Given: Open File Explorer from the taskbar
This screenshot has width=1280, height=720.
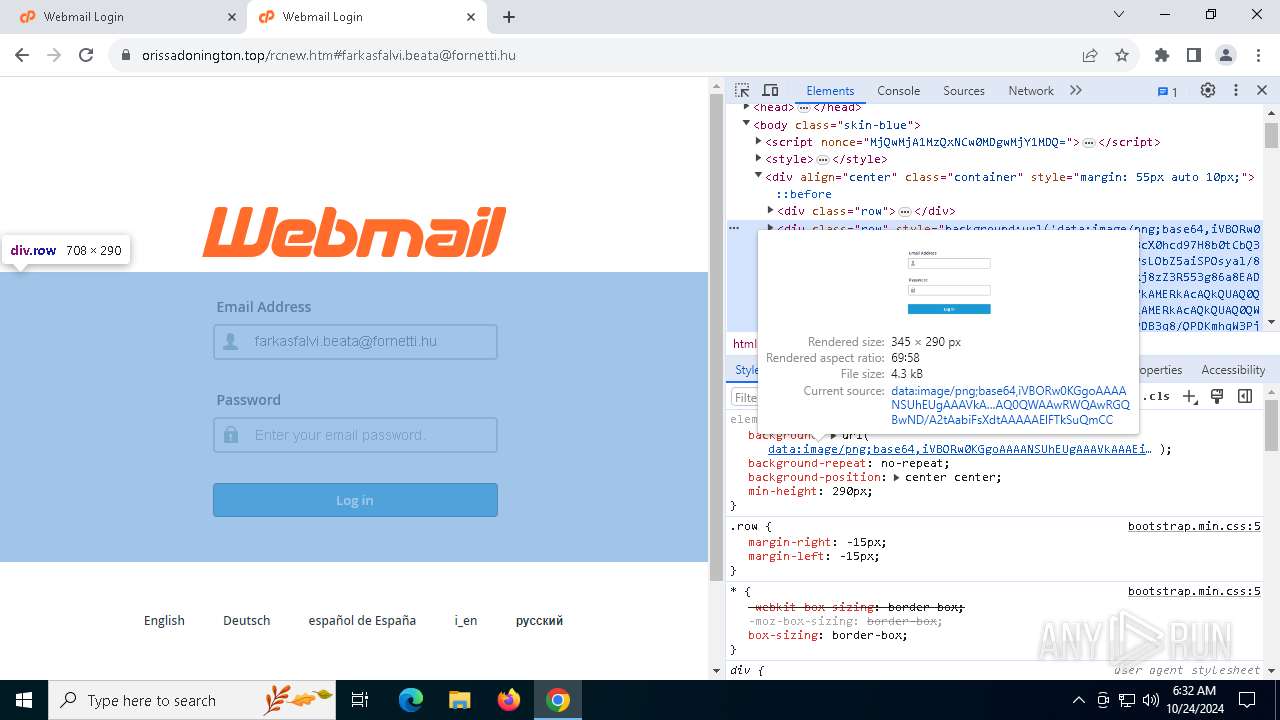Looking at the screenshot, I should 459,700.
